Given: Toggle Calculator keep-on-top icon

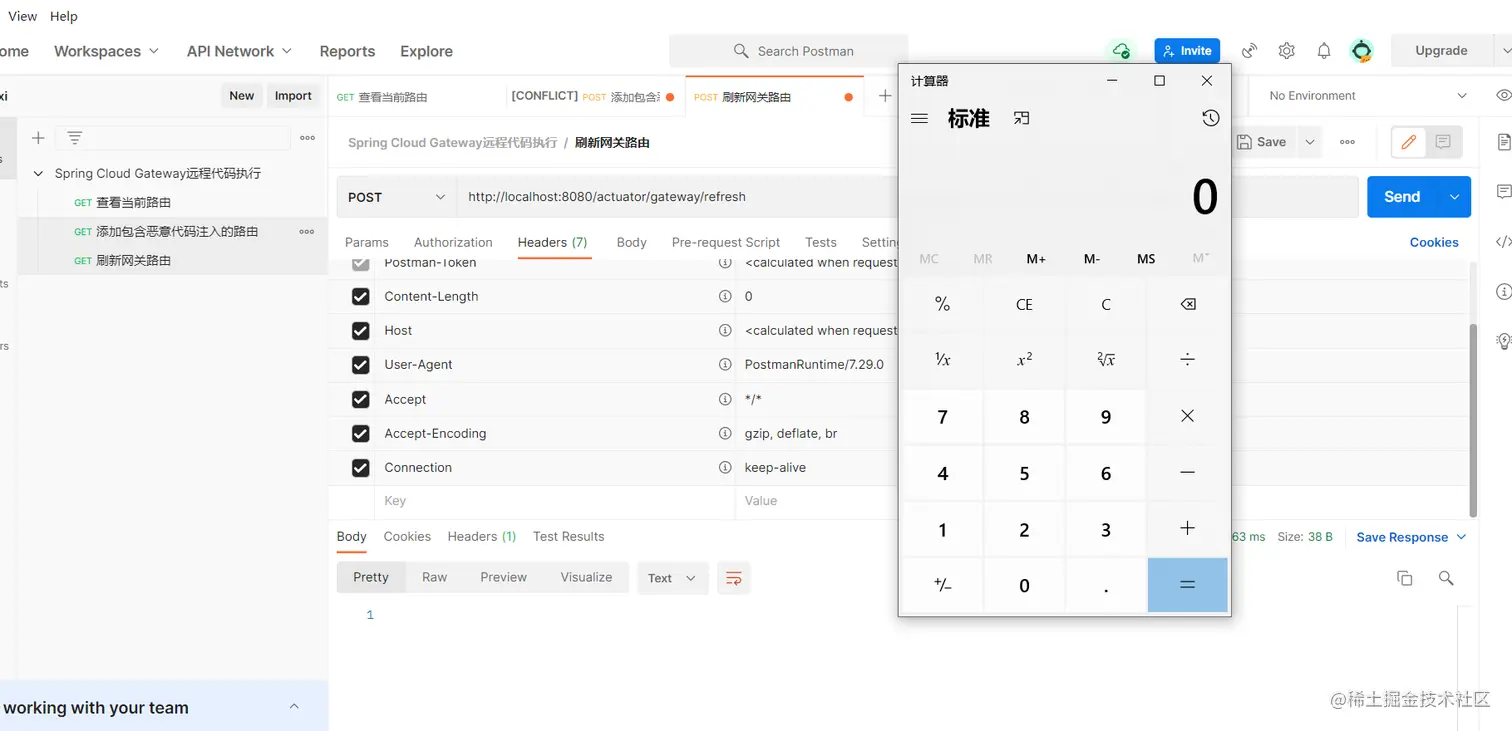Looking at the screenshot, I should click(x=1021, y=118).
